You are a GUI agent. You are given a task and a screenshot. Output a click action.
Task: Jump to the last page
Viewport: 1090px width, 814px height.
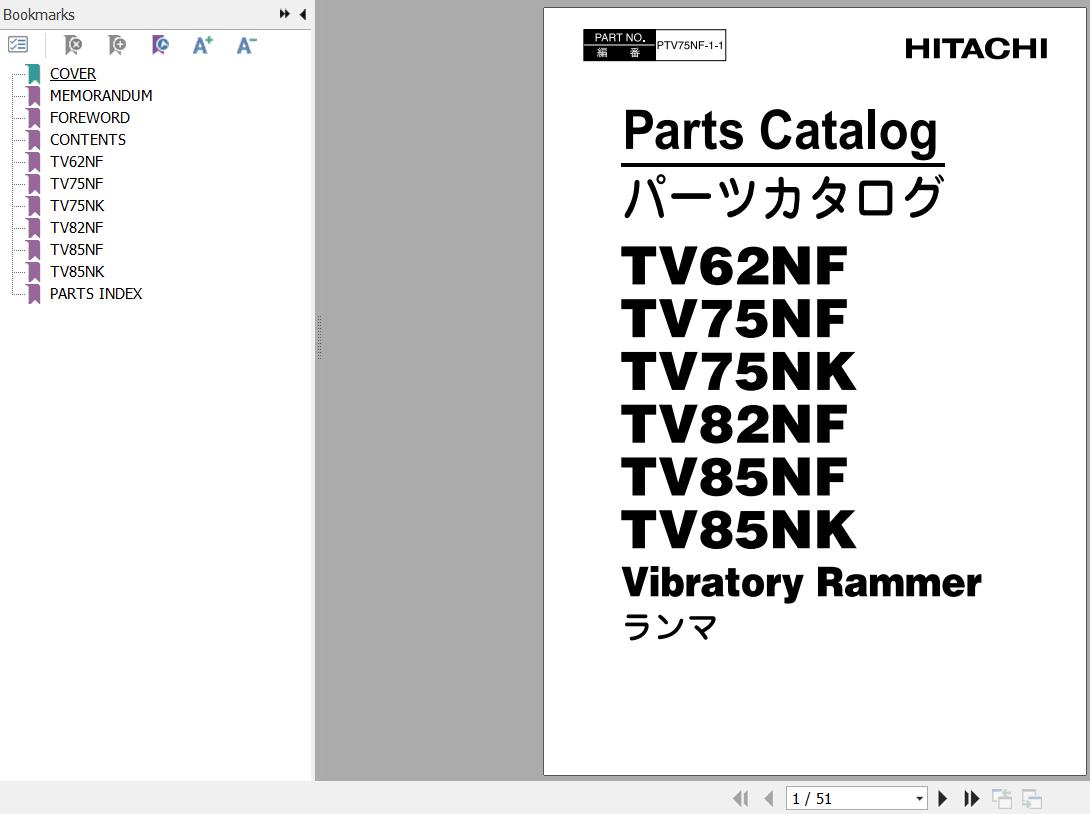coord(971,799)
